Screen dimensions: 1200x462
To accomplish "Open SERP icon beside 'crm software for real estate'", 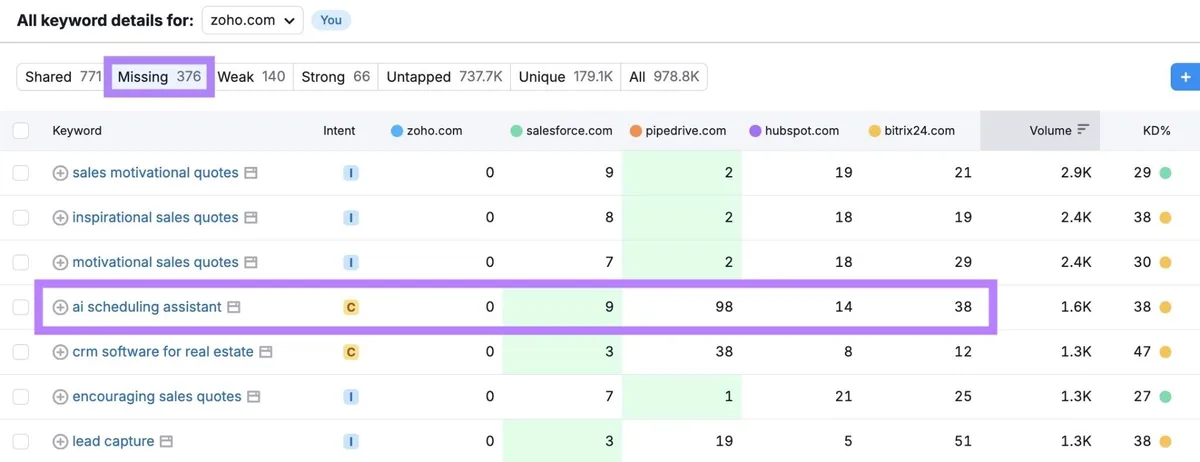I will 266,352.
